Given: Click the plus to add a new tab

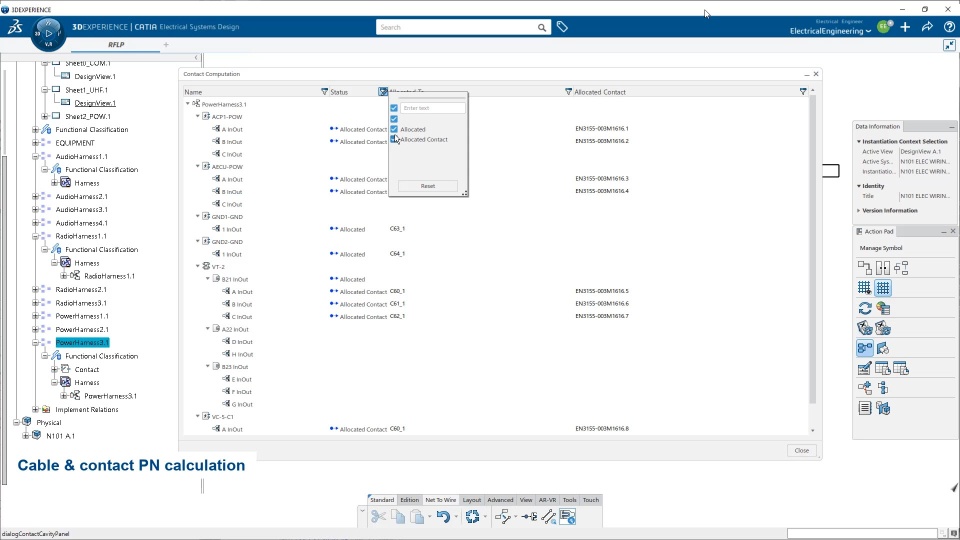Looking at the screenshot, I should coord(166,45).
